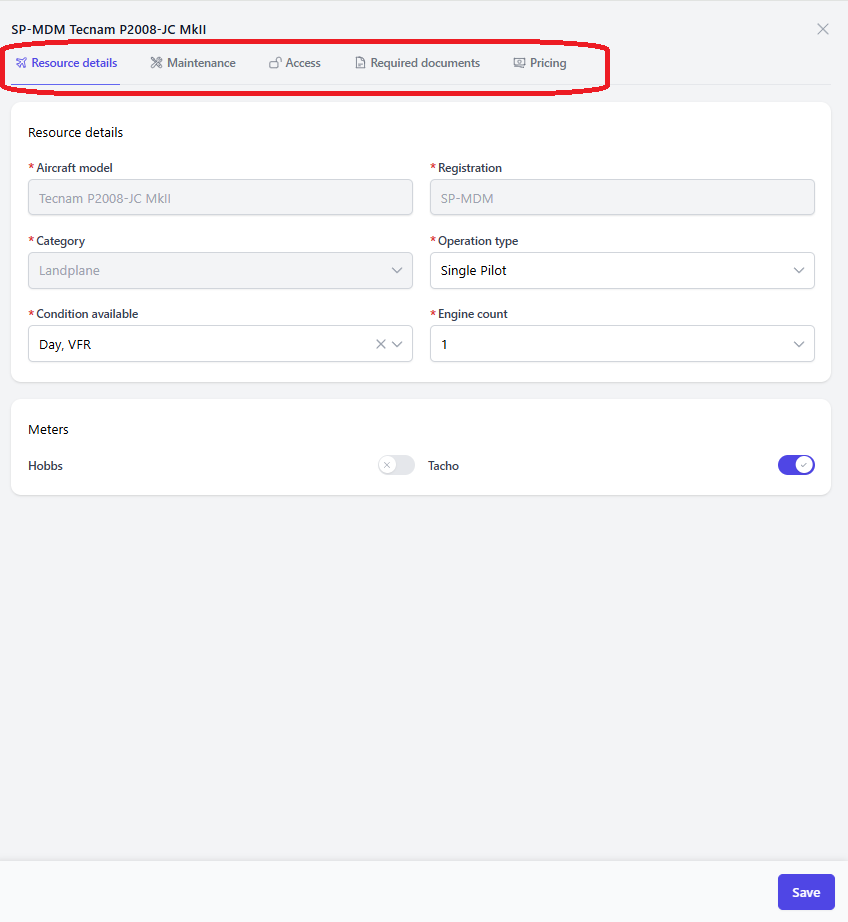This screenshot has height=922, width=848.
Task: Click the monitor icon beside Pricing
Action: (519, 63)
